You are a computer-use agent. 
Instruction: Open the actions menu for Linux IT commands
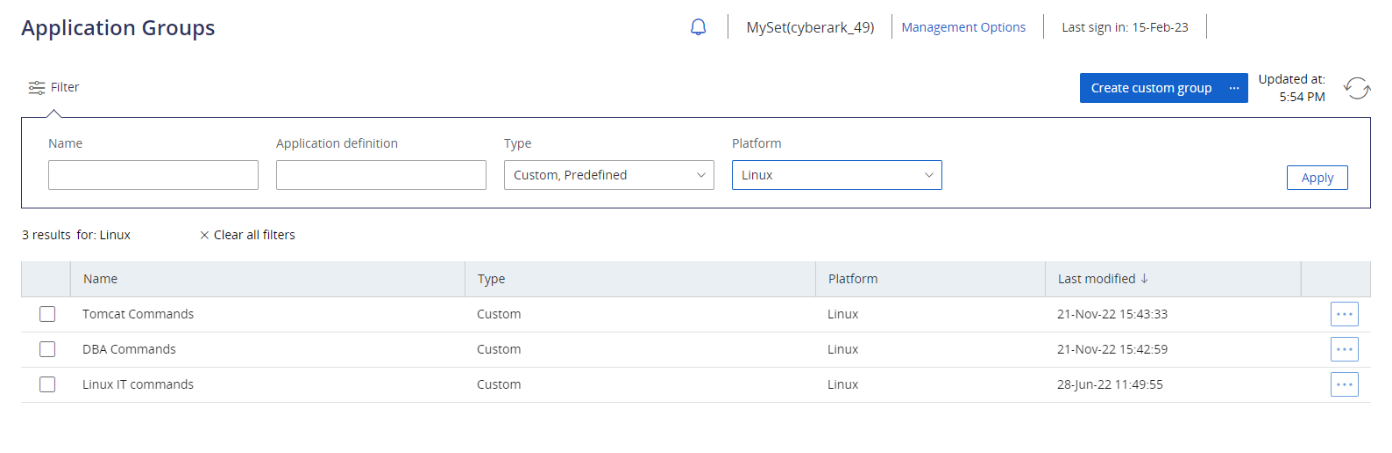tap(1344, 384)
